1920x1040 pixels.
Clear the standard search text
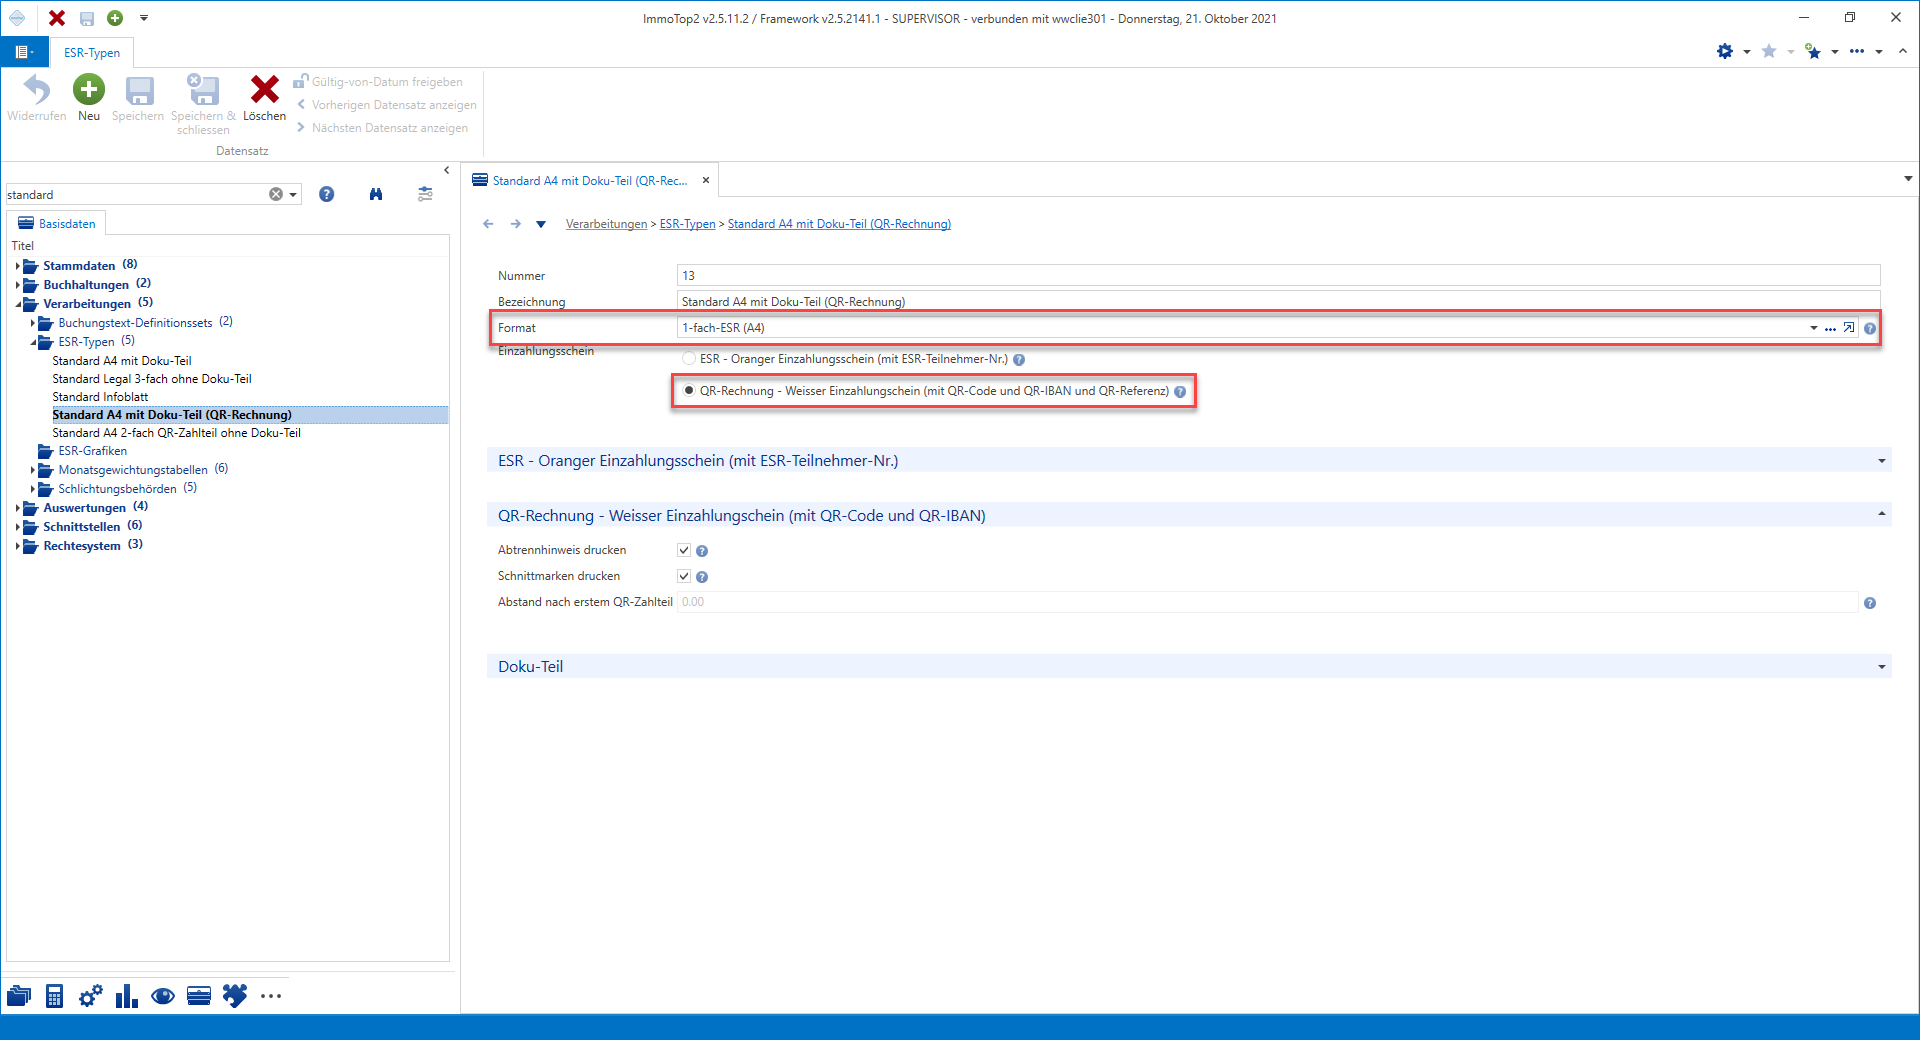276,194
